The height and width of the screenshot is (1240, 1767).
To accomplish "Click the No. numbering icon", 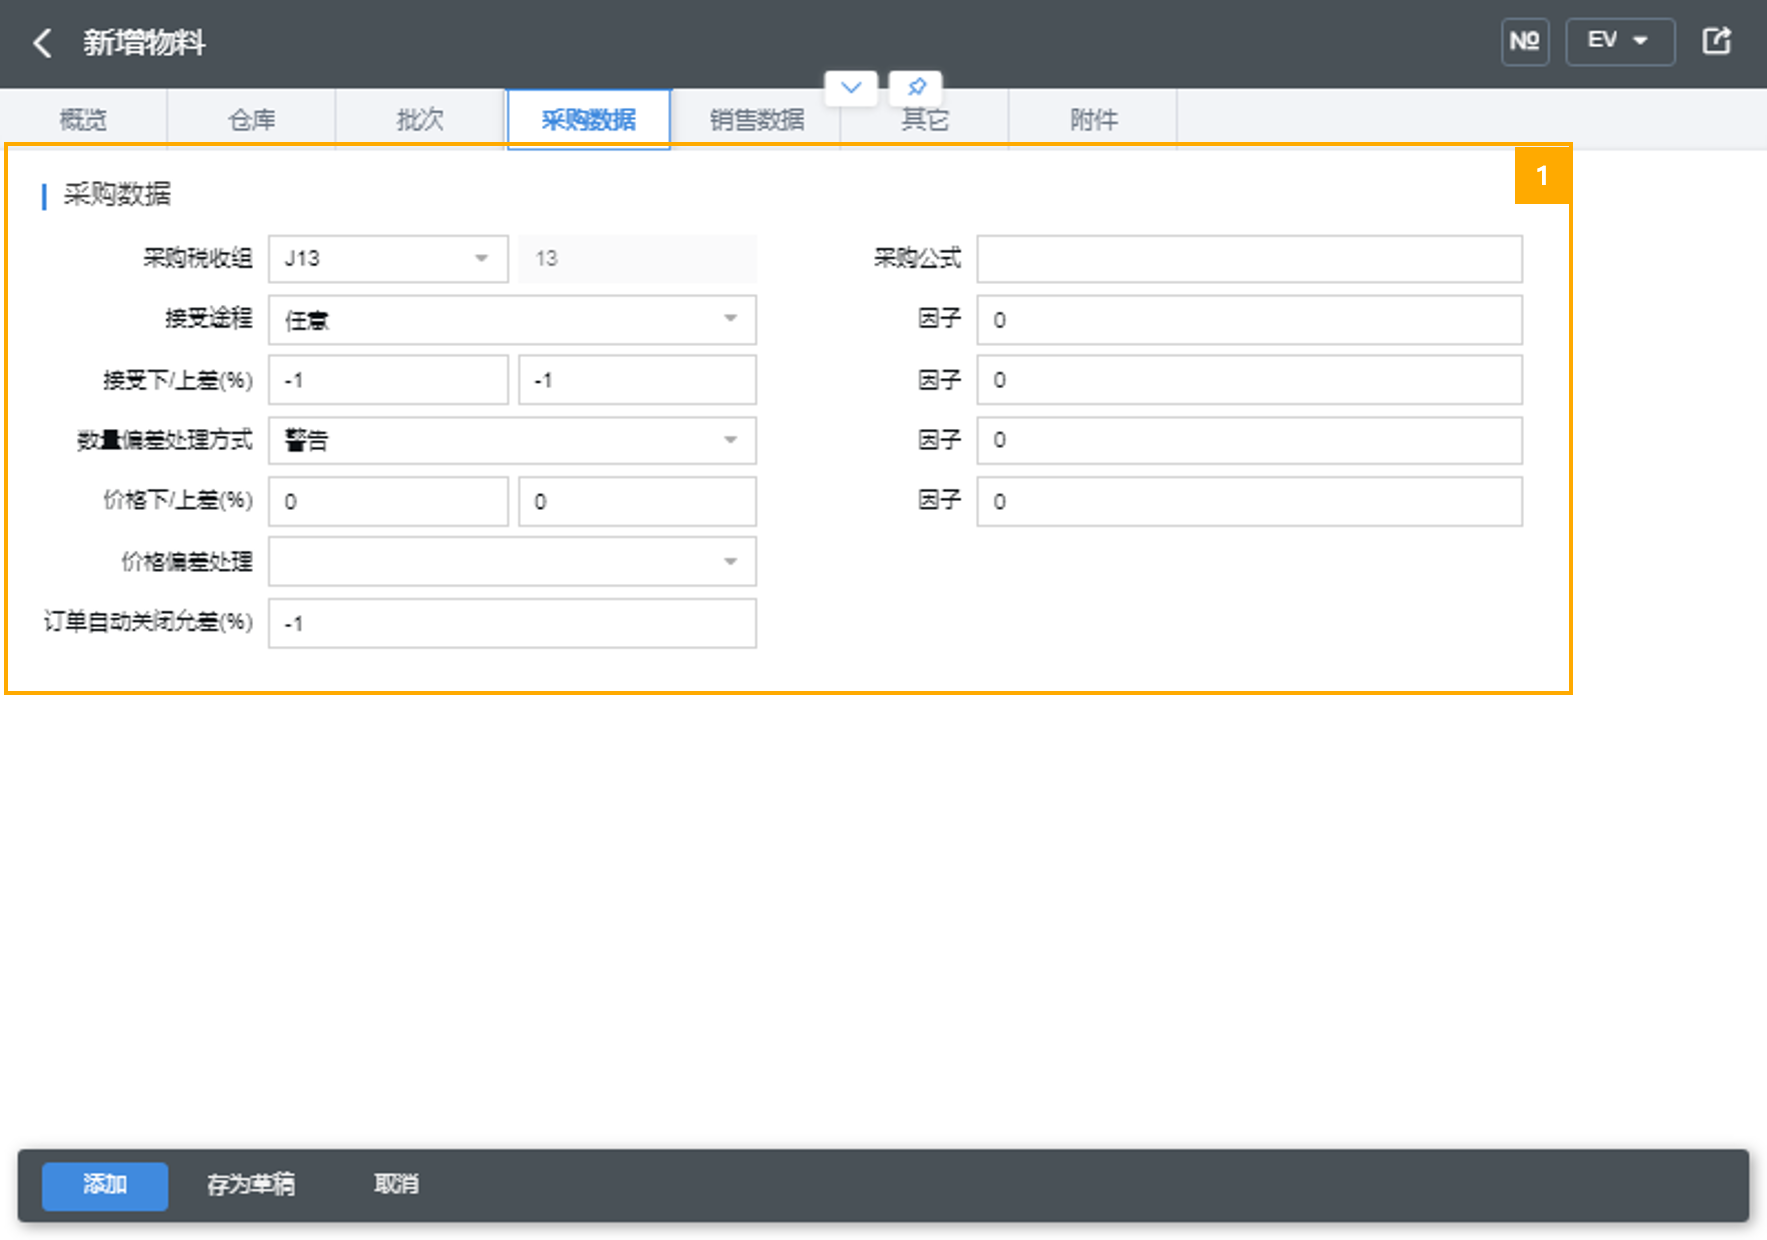I will [1524, 42].
